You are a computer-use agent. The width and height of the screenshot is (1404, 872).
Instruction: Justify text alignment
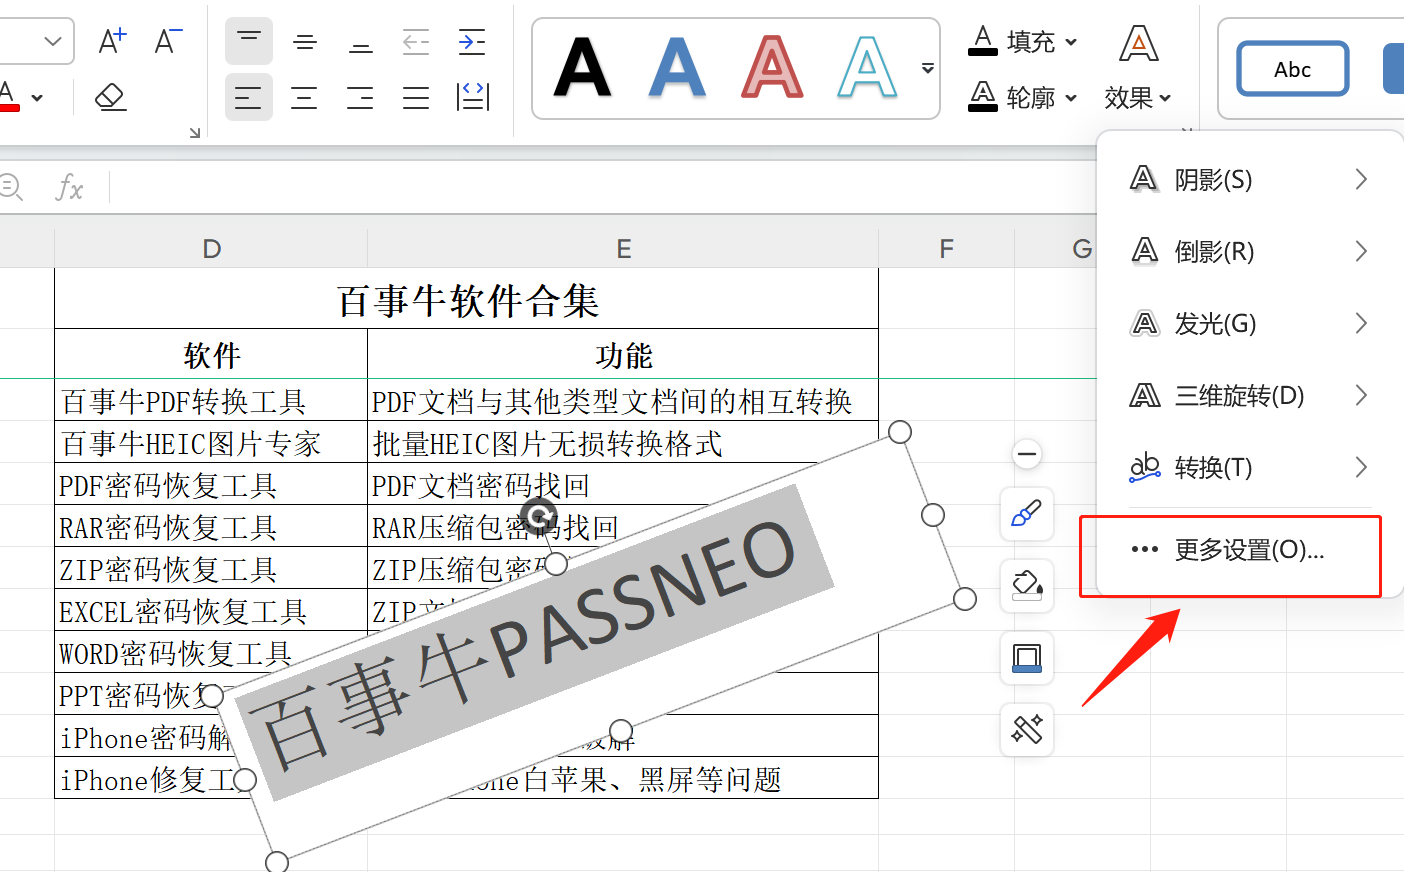(416, 97)
